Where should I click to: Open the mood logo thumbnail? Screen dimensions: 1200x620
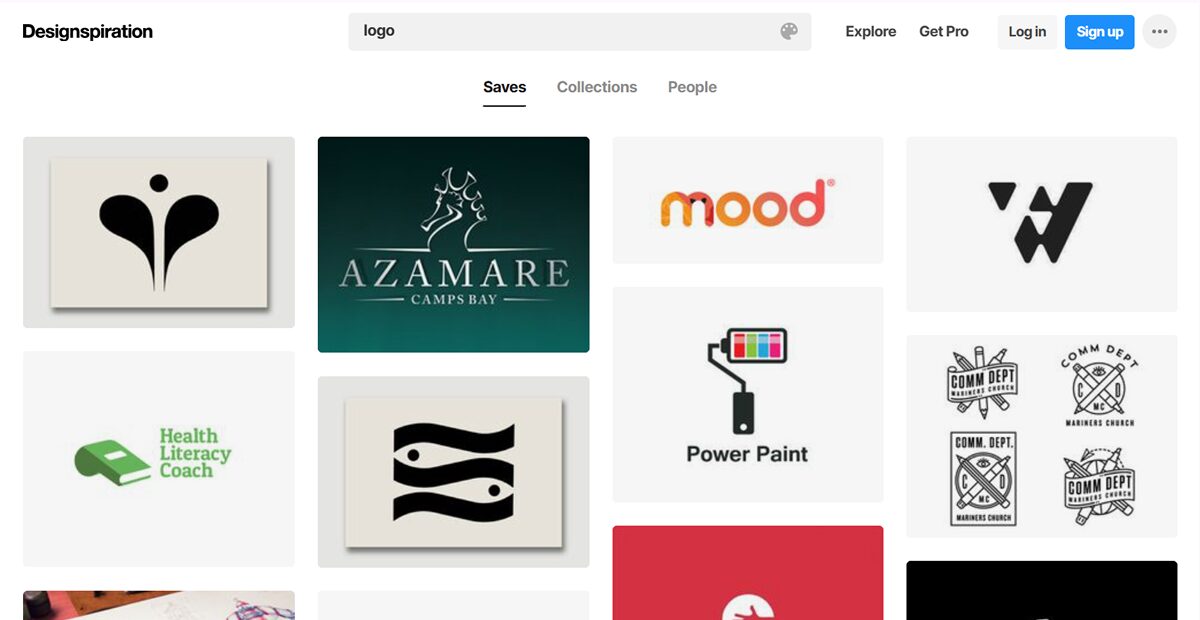(748, 200)
